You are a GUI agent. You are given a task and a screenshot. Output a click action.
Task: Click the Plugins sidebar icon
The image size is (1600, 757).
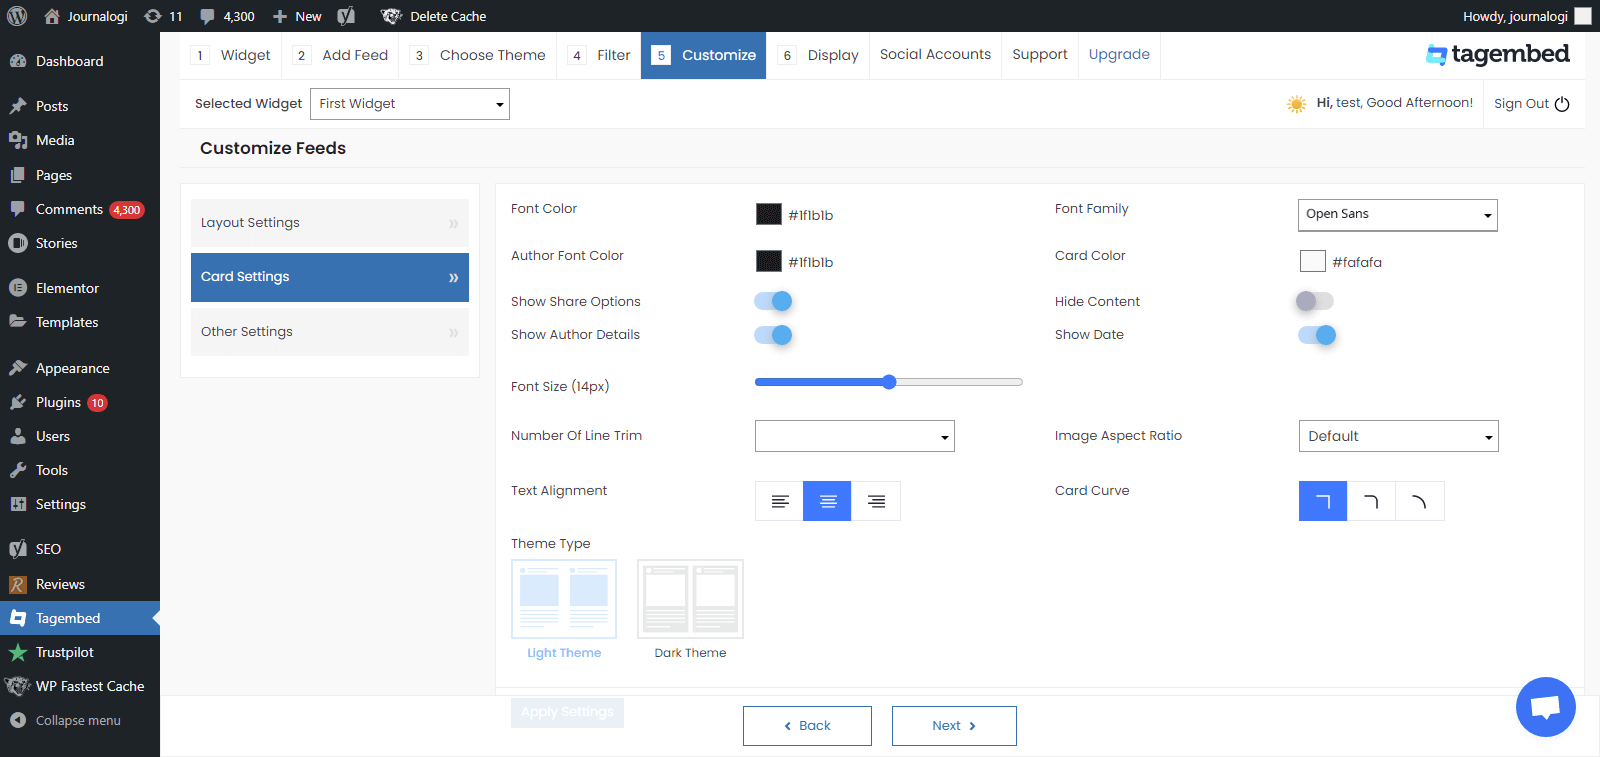tap(18, 402)
